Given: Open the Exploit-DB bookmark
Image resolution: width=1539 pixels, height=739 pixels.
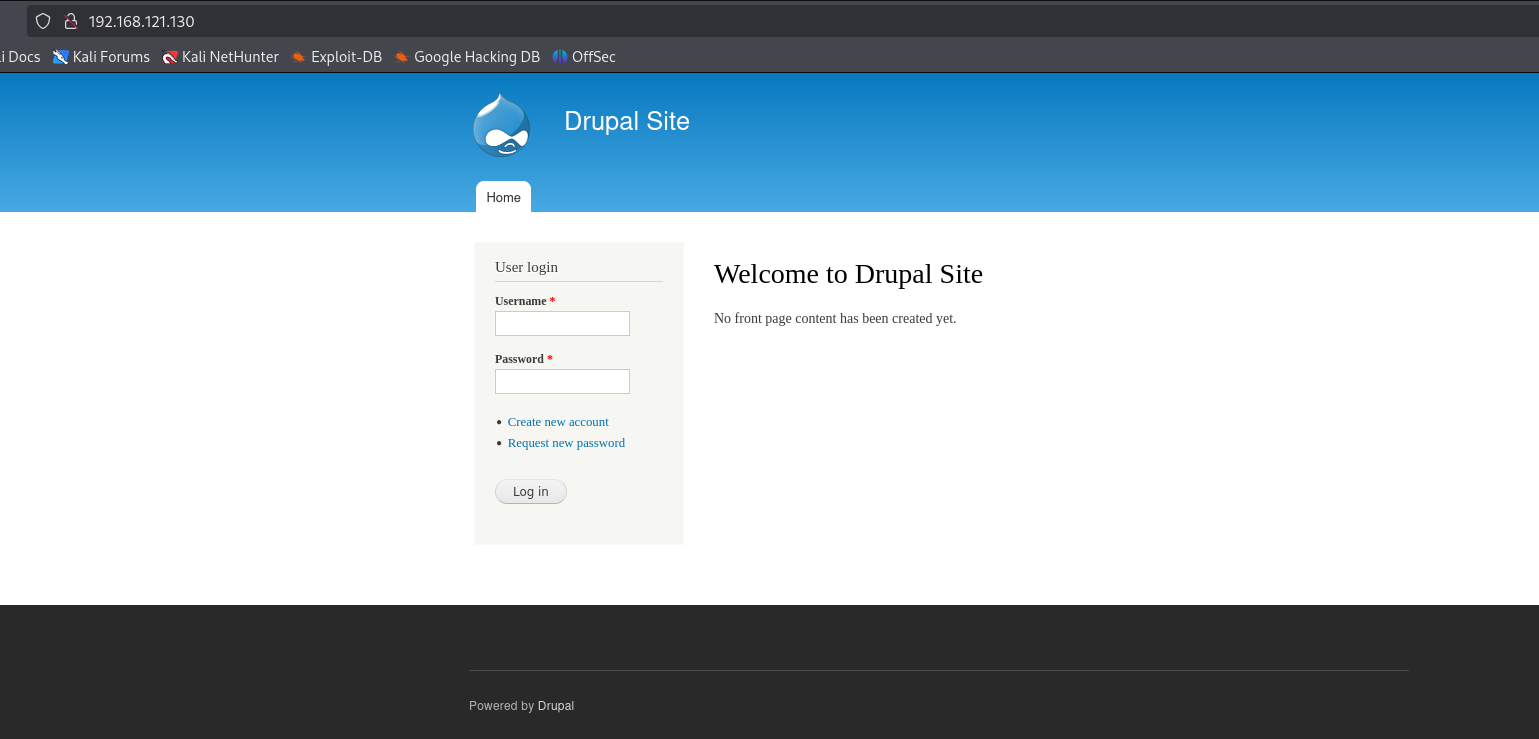Looking at the screenshot, I should [336, 57].
